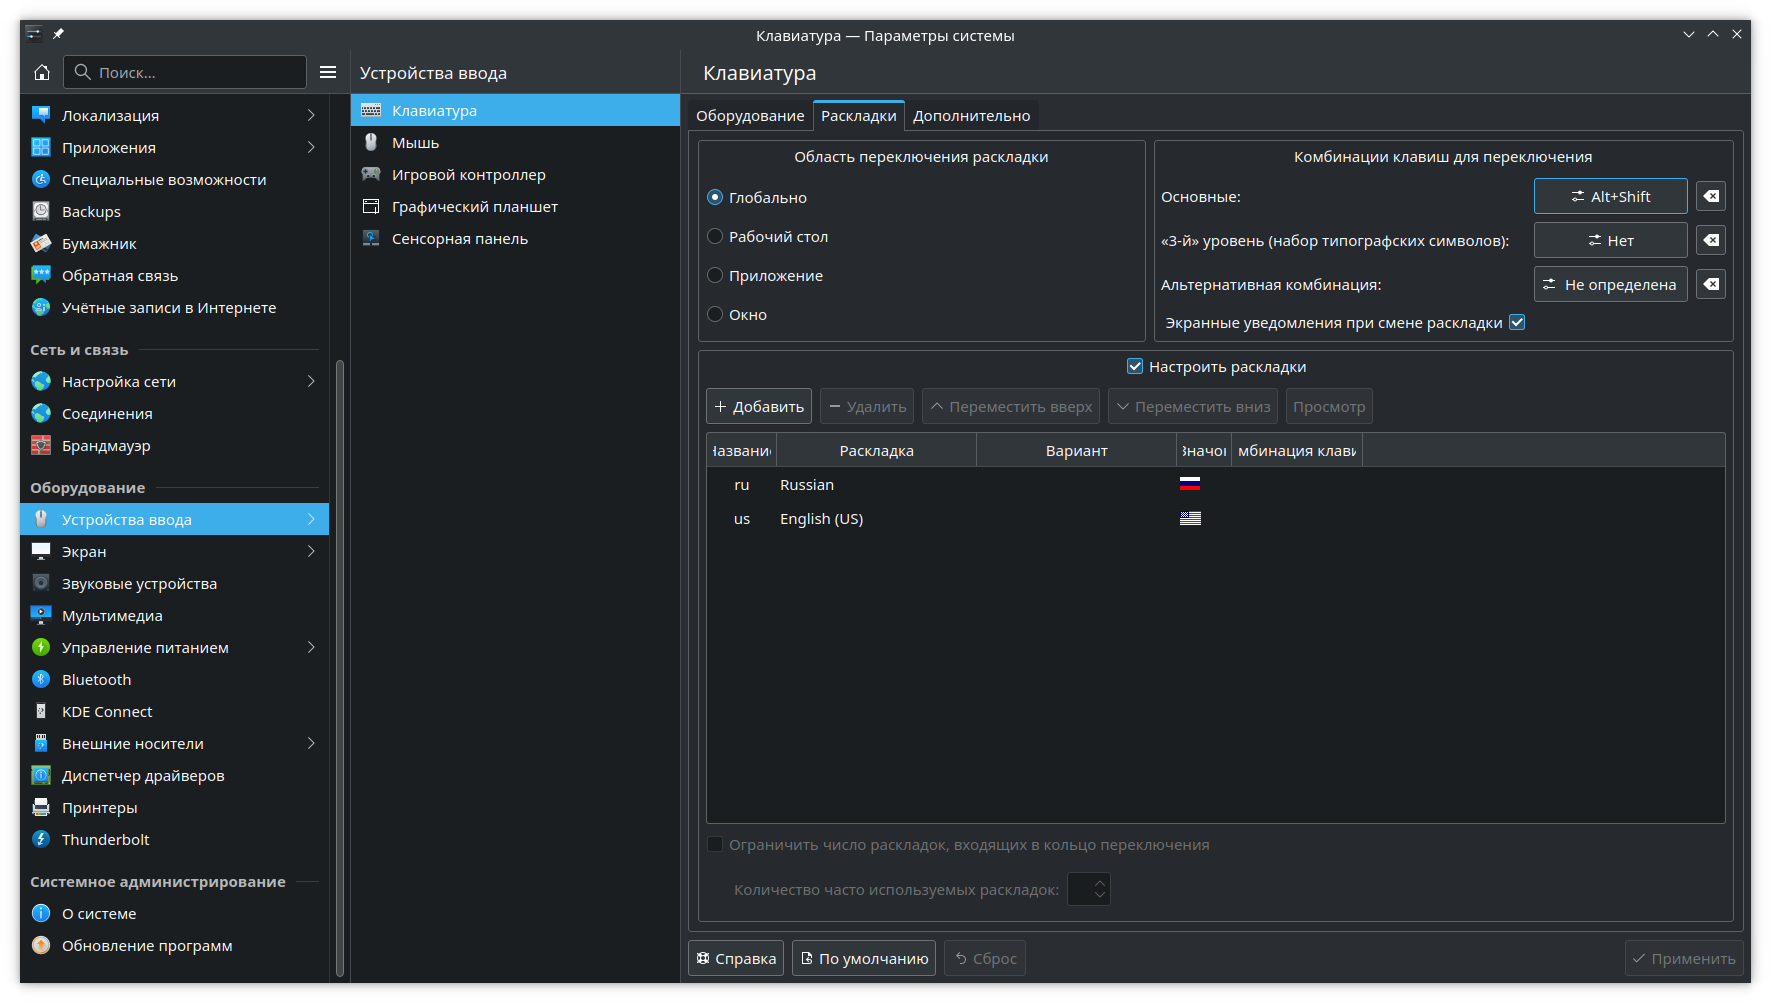This screenshot has width=1771, height=1003.
Task: Click the Bluetooth icon
Action: (x=41, y=679)
